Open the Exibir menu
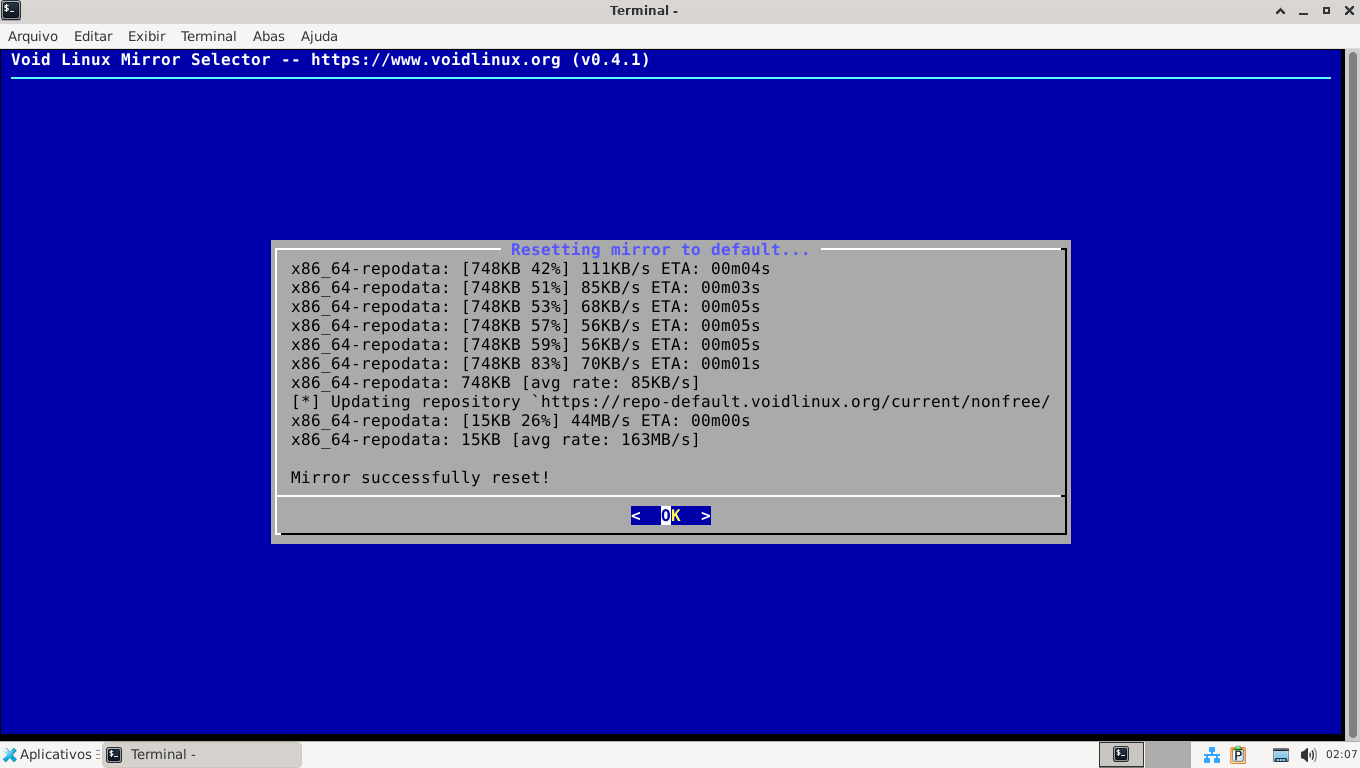This screenshot has width=1360, height=768. coord(147,36)
